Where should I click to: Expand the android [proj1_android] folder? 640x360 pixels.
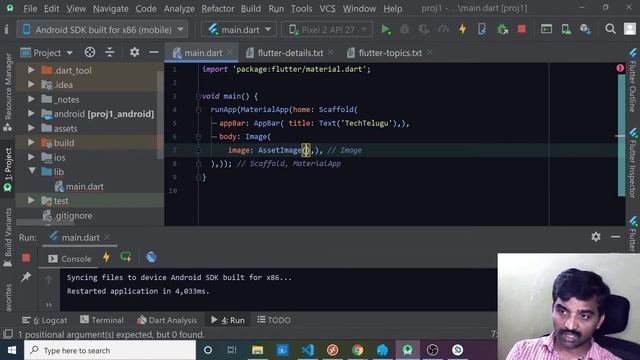coord(31,113)
